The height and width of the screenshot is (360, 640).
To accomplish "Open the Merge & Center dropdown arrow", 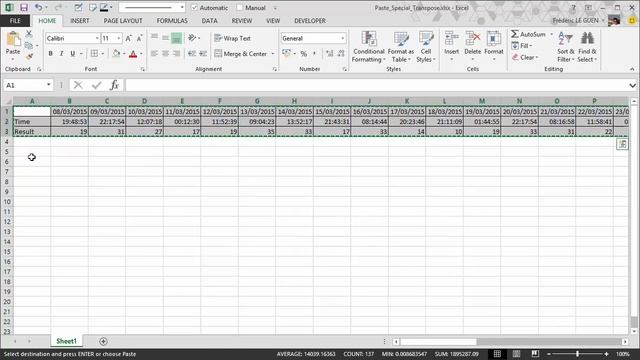I will coord(273,53).
